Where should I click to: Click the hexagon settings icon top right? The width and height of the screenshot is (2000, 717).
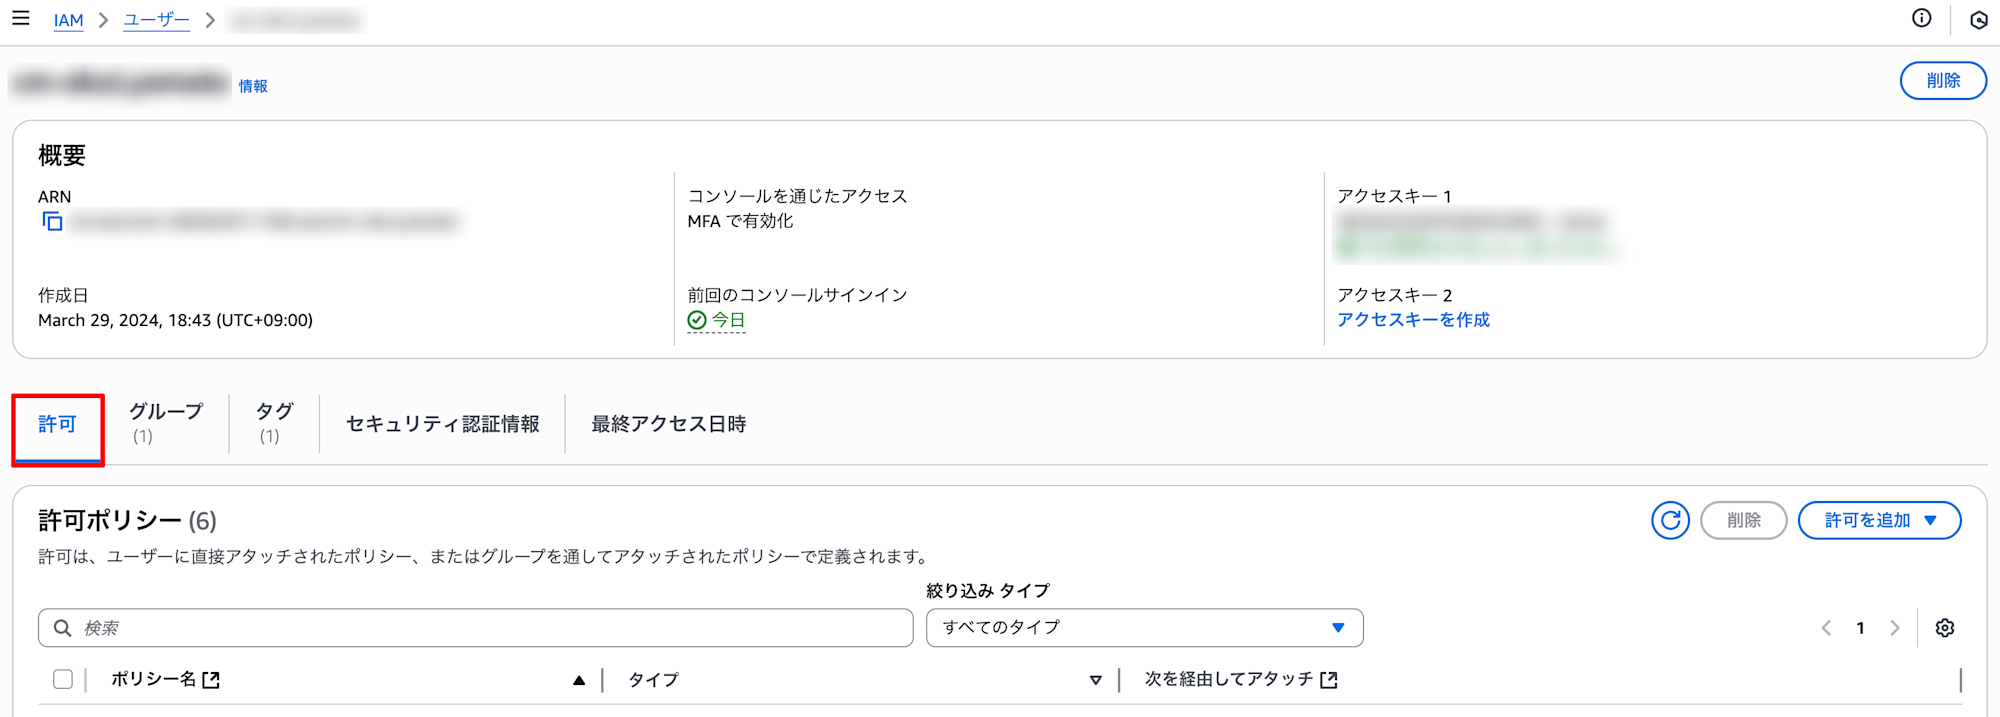pos(1978,20)
